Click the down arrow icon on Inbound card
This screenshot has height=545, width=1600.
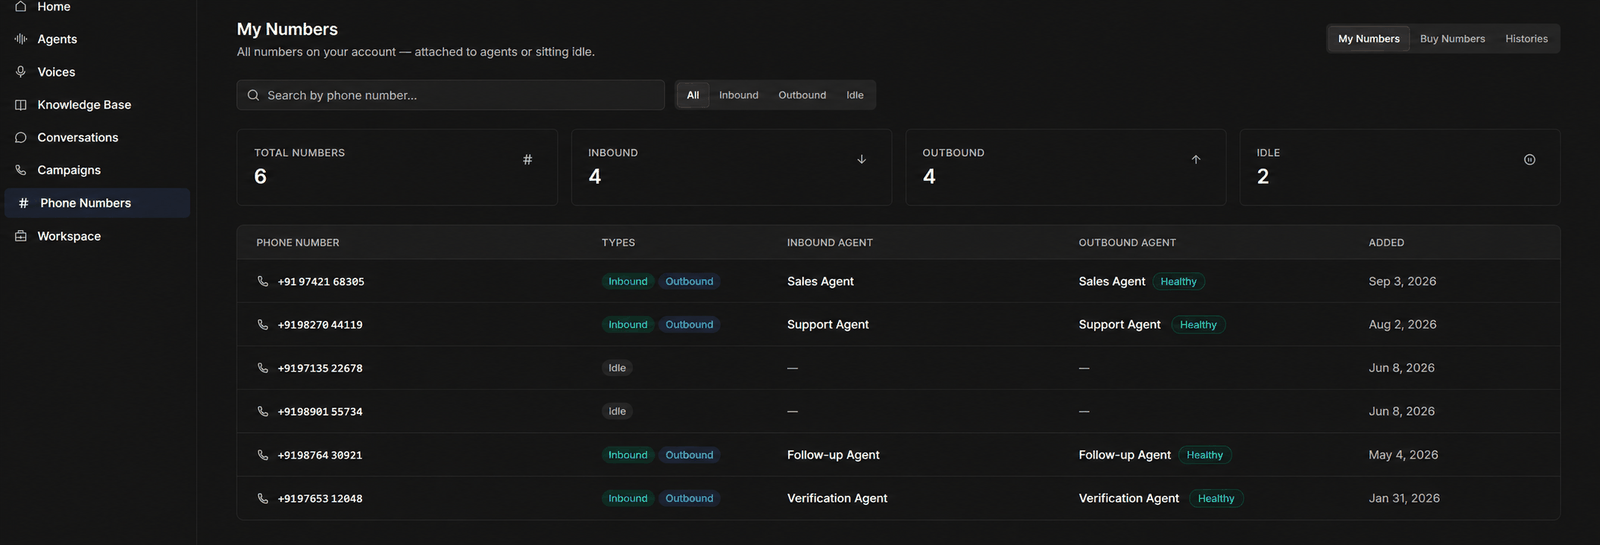pyautogui.click(x=861, y=159)
